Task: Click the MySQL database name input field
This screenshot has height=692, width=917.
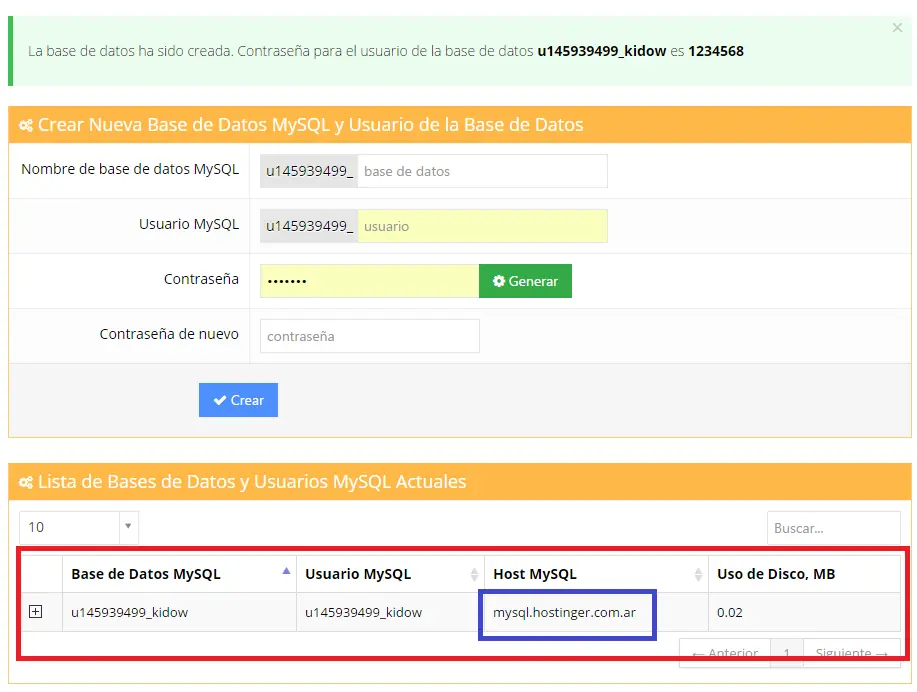Action: click(482, 171)
